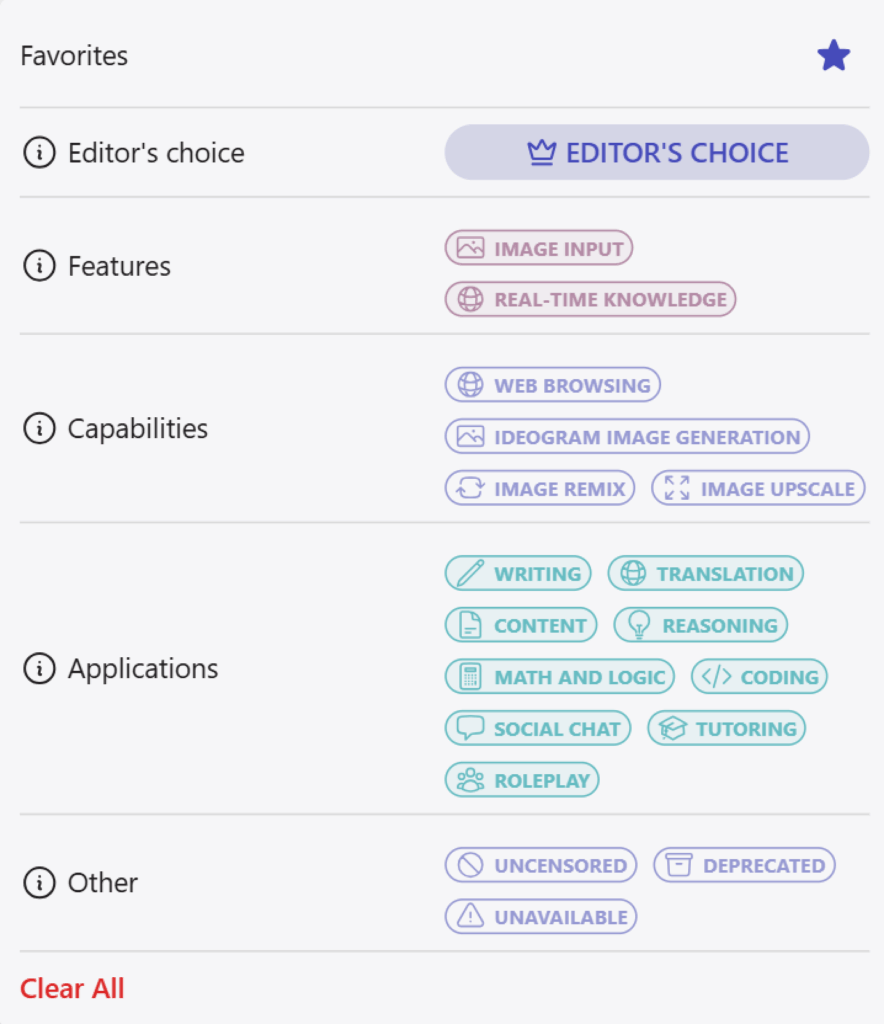Image resolution: width=884 pixels, height=1024 pixels.
Task: Toggle the Image Remix filter
Action: click(x=539, y=488)
